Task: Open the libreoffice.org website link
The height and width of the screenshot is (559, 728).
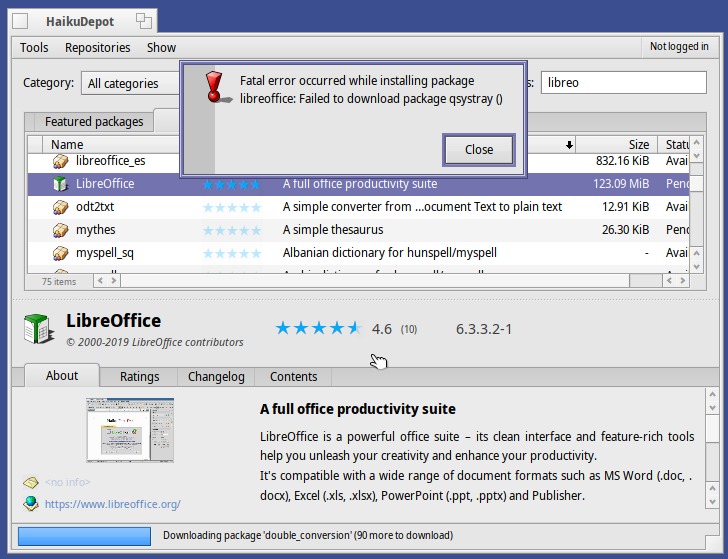Action: [x=112, y=504]
